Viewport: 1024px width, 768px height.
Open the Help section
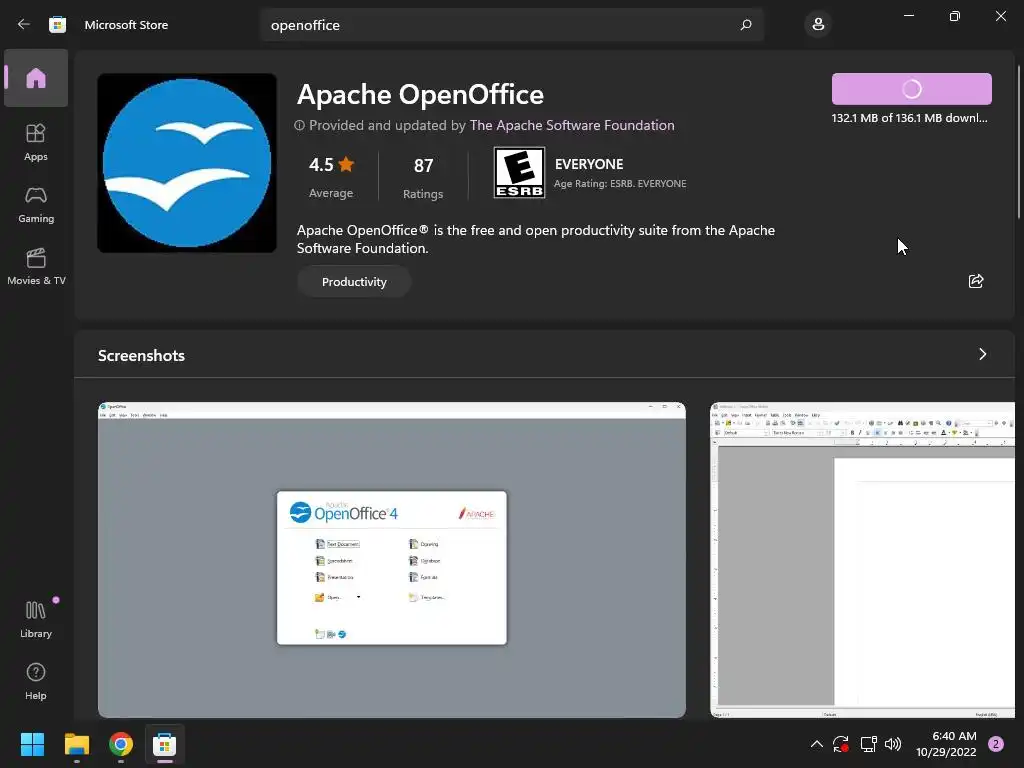coord(36,682)
